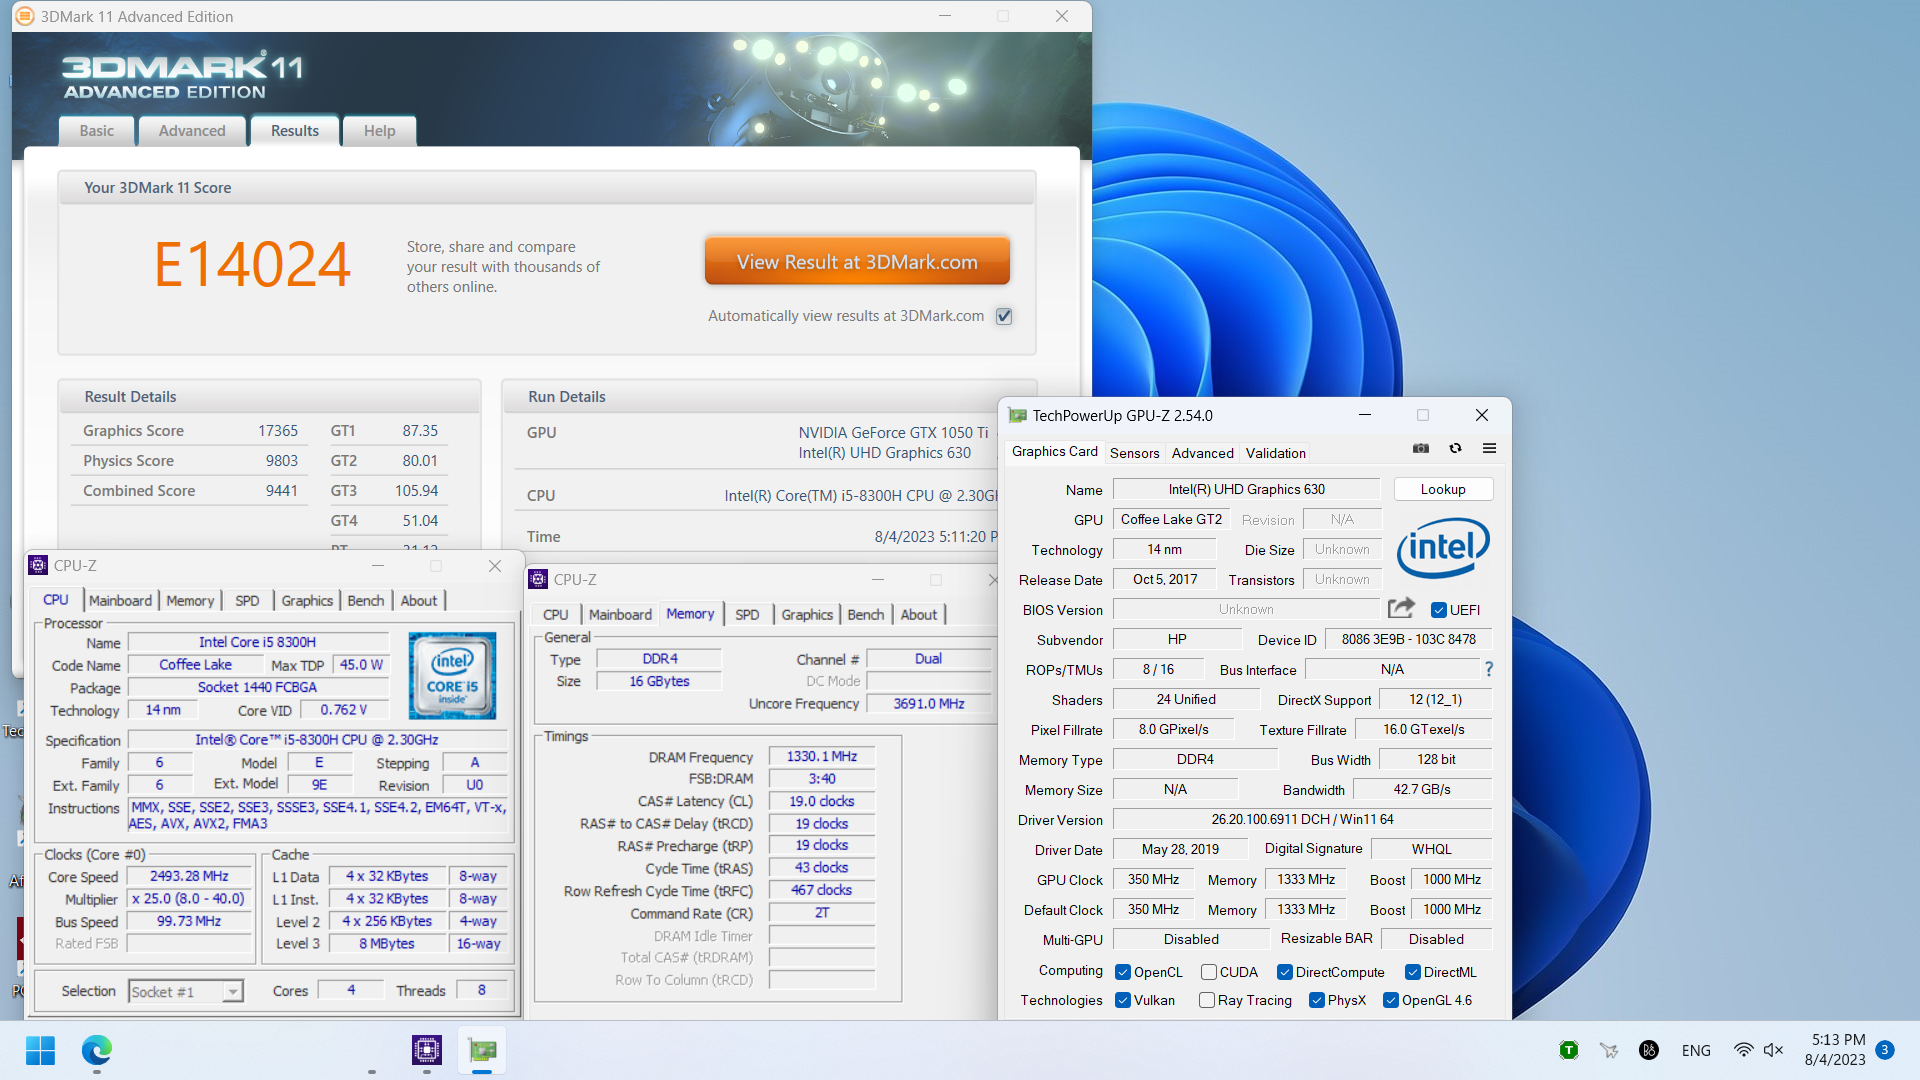Open the Validation tab in GPU-Z
The image size is (1920, 1080).
1275,453
